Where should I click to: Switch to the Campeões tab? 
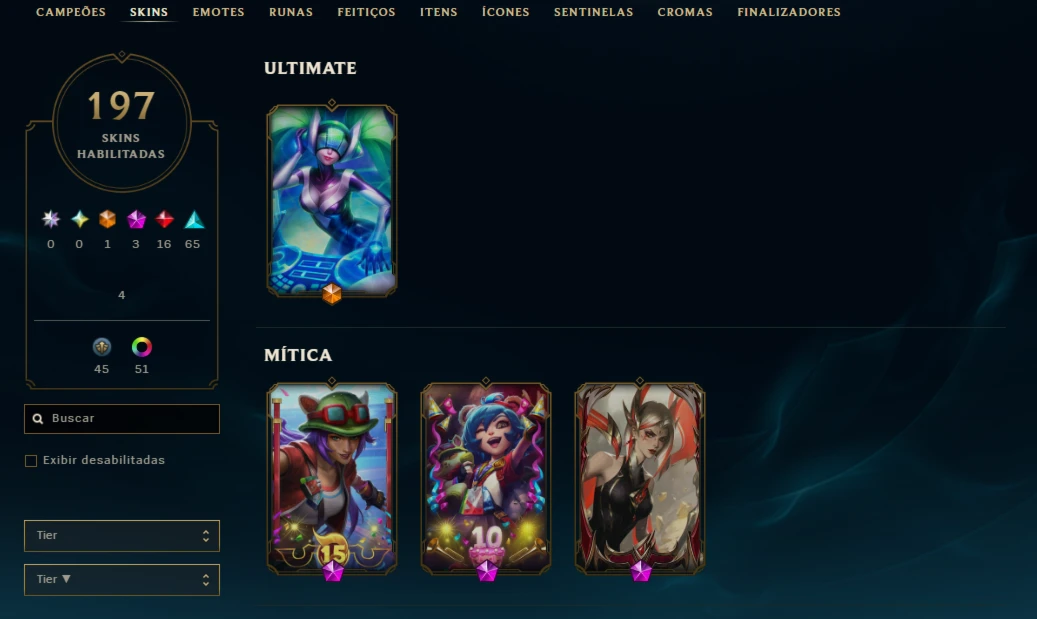point(71,12)
